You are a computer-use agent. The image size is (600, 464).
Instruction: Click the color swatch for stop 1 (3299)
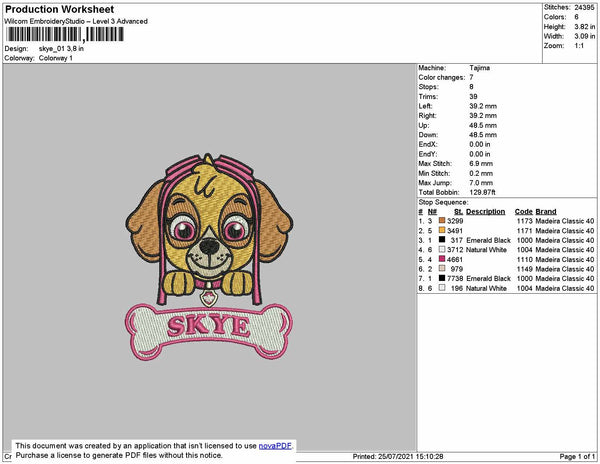point(442,221)
